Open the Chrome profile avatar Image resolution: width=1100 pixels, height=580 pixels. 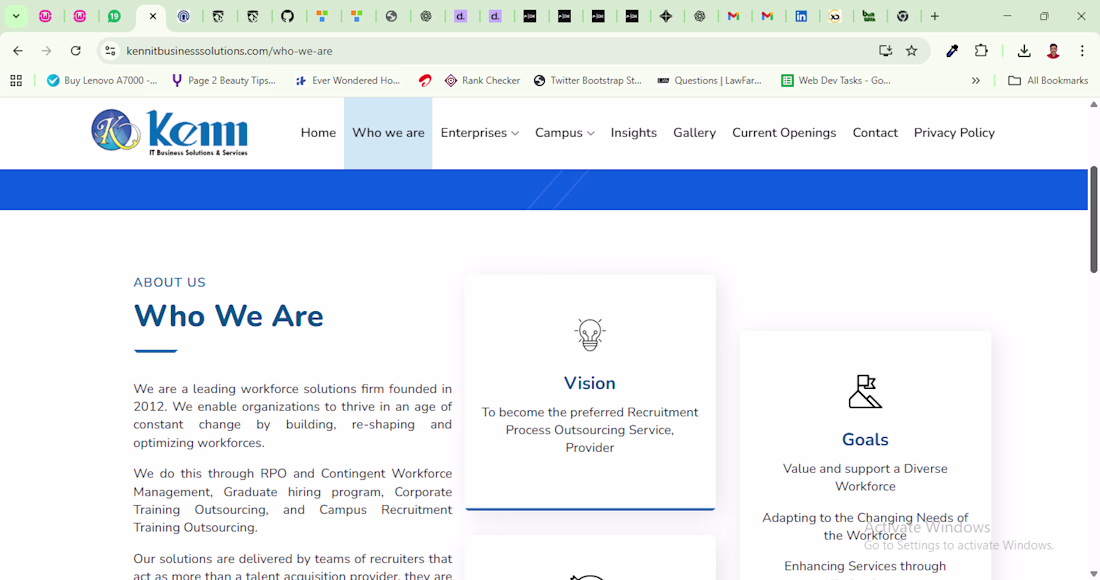[x=1053, y=50]
